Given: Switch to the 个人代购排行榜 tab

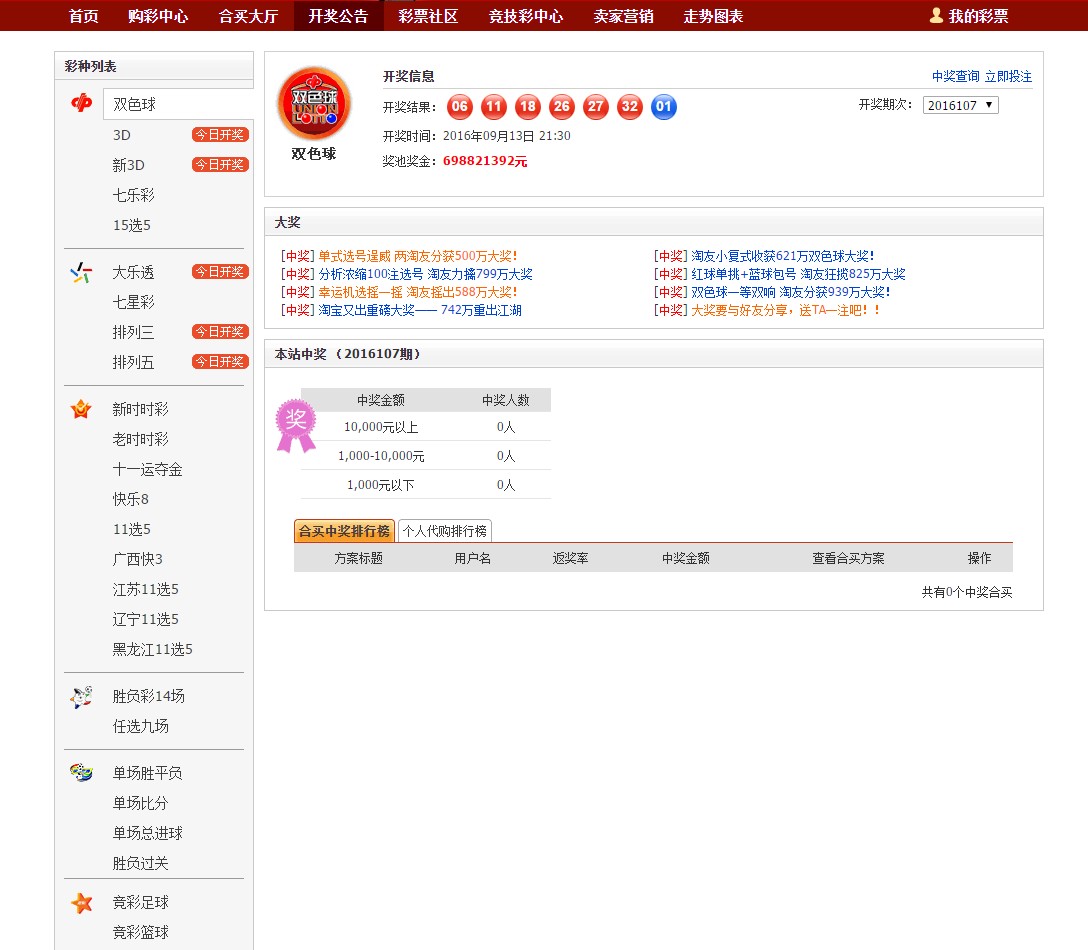Looking at the screenshot, I should tap(445, 531).
